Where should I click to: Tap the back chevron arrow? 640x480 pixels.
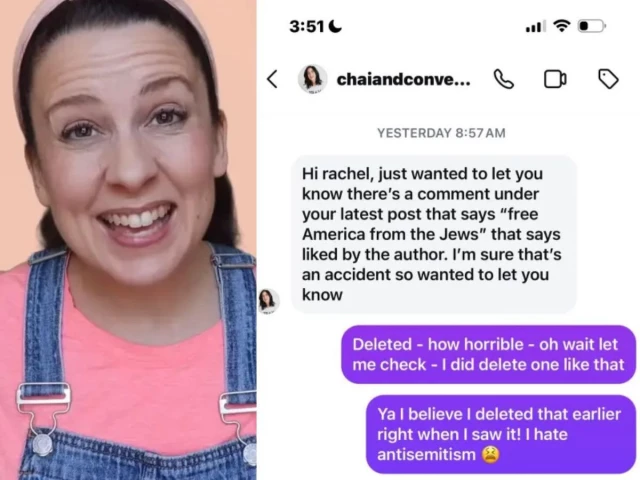272,79
